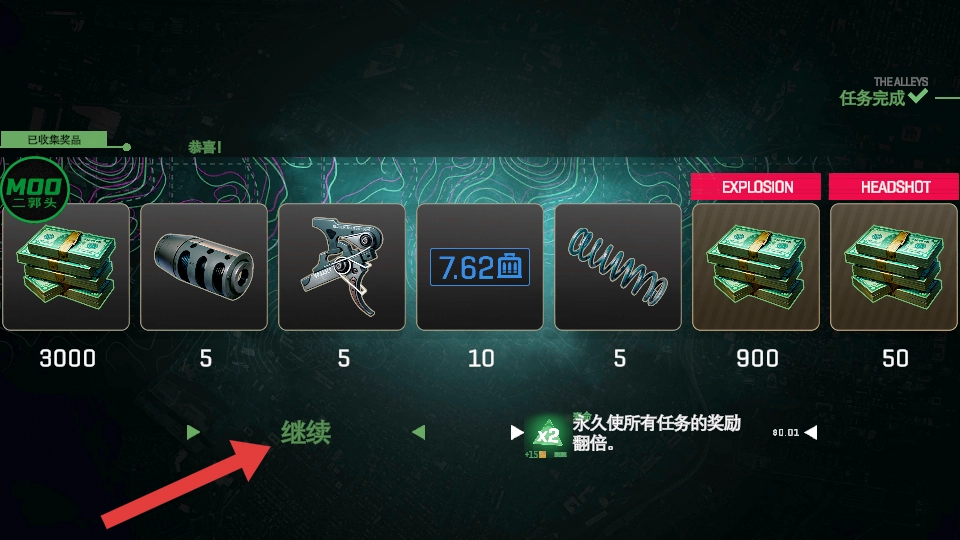Click the white left arrow beside $0.01
This screenshot has width=960, height=540.
pyautogui.click(x=811, y=433)
